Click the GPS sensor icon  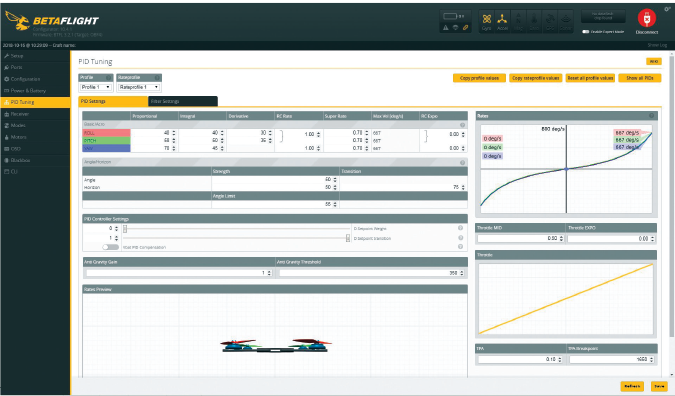(550, 21)
